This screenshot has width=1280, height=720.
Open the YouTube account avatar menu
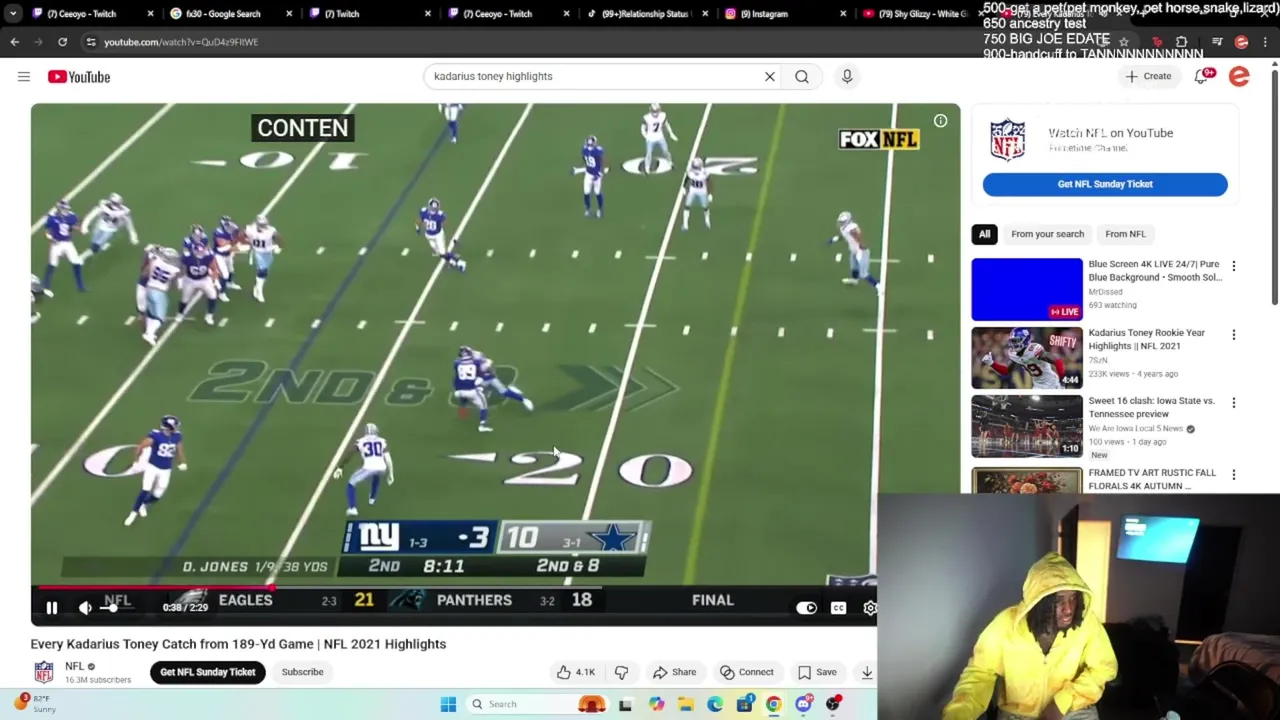[x=1239, y=76]
